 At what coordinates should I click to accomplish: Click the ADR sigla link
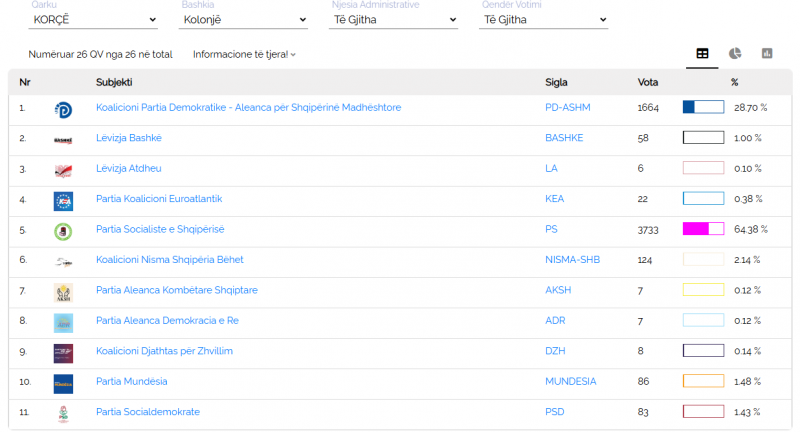[555, 320]
